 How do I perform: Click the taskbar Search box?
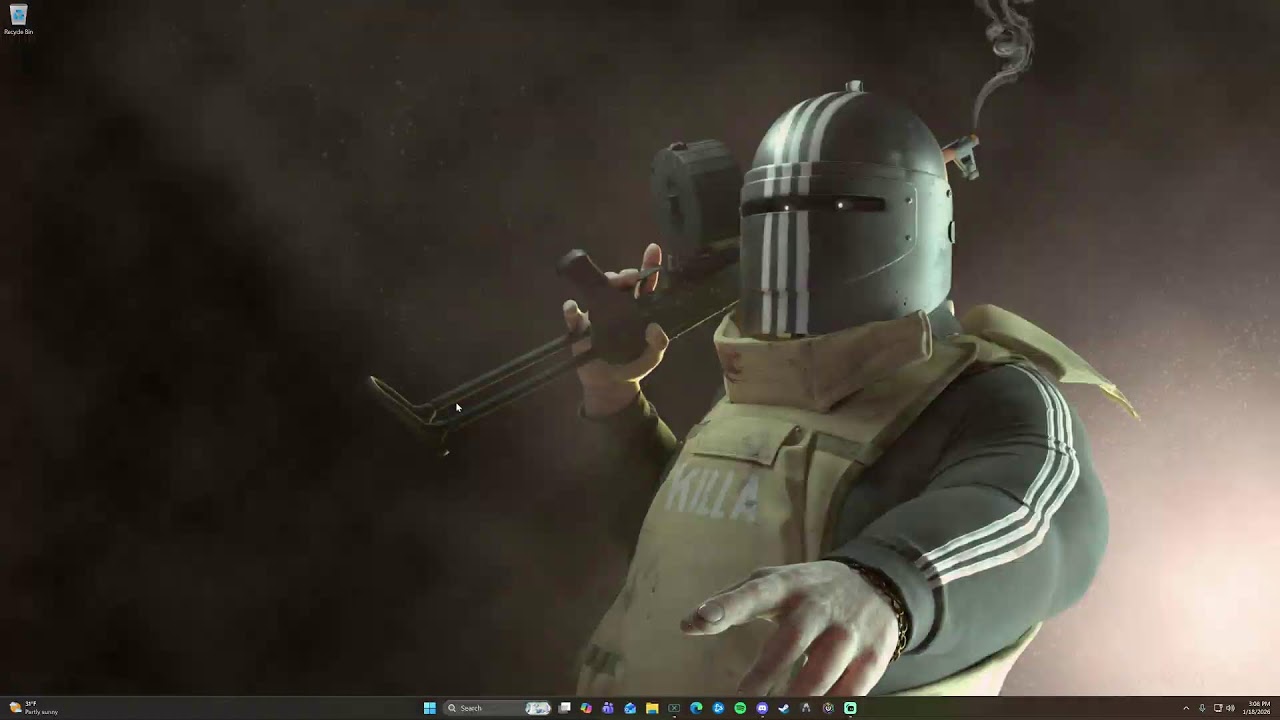click(x=497, y=708)
